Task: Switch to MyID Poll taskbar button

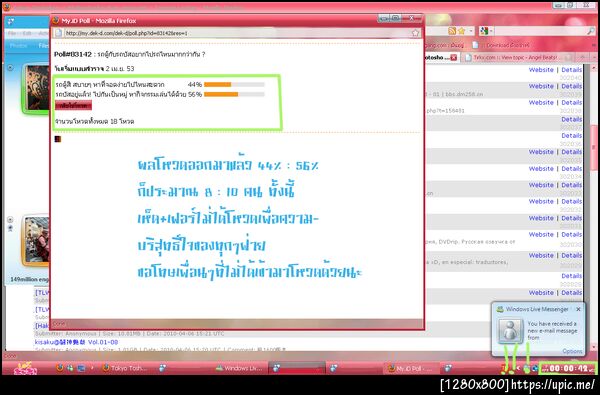Action: click(x=410, y=368)
